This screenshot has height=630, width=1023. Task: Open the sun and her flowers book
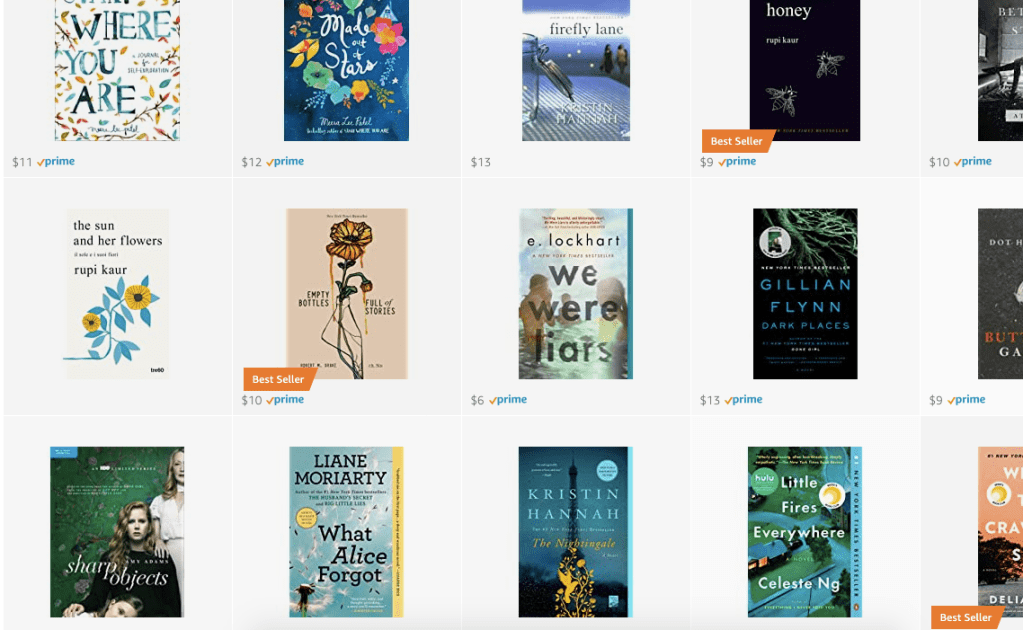pos(117,293)
